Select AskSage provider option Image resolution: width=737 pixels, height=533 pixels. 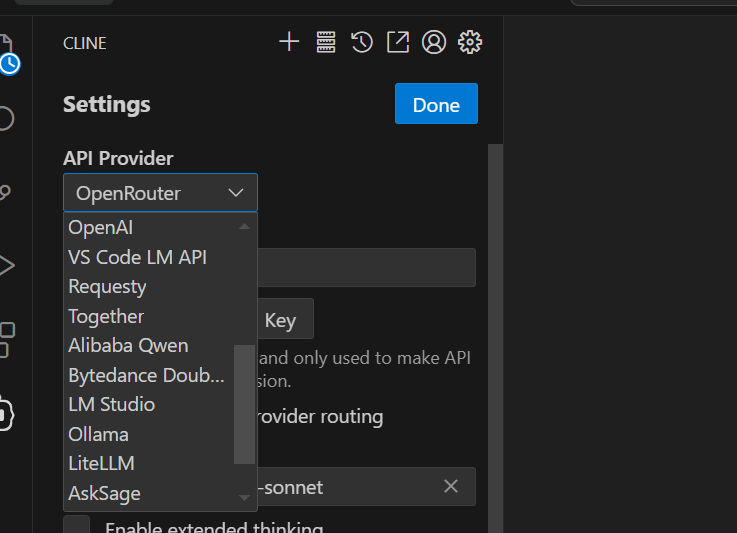coord(150,493)
